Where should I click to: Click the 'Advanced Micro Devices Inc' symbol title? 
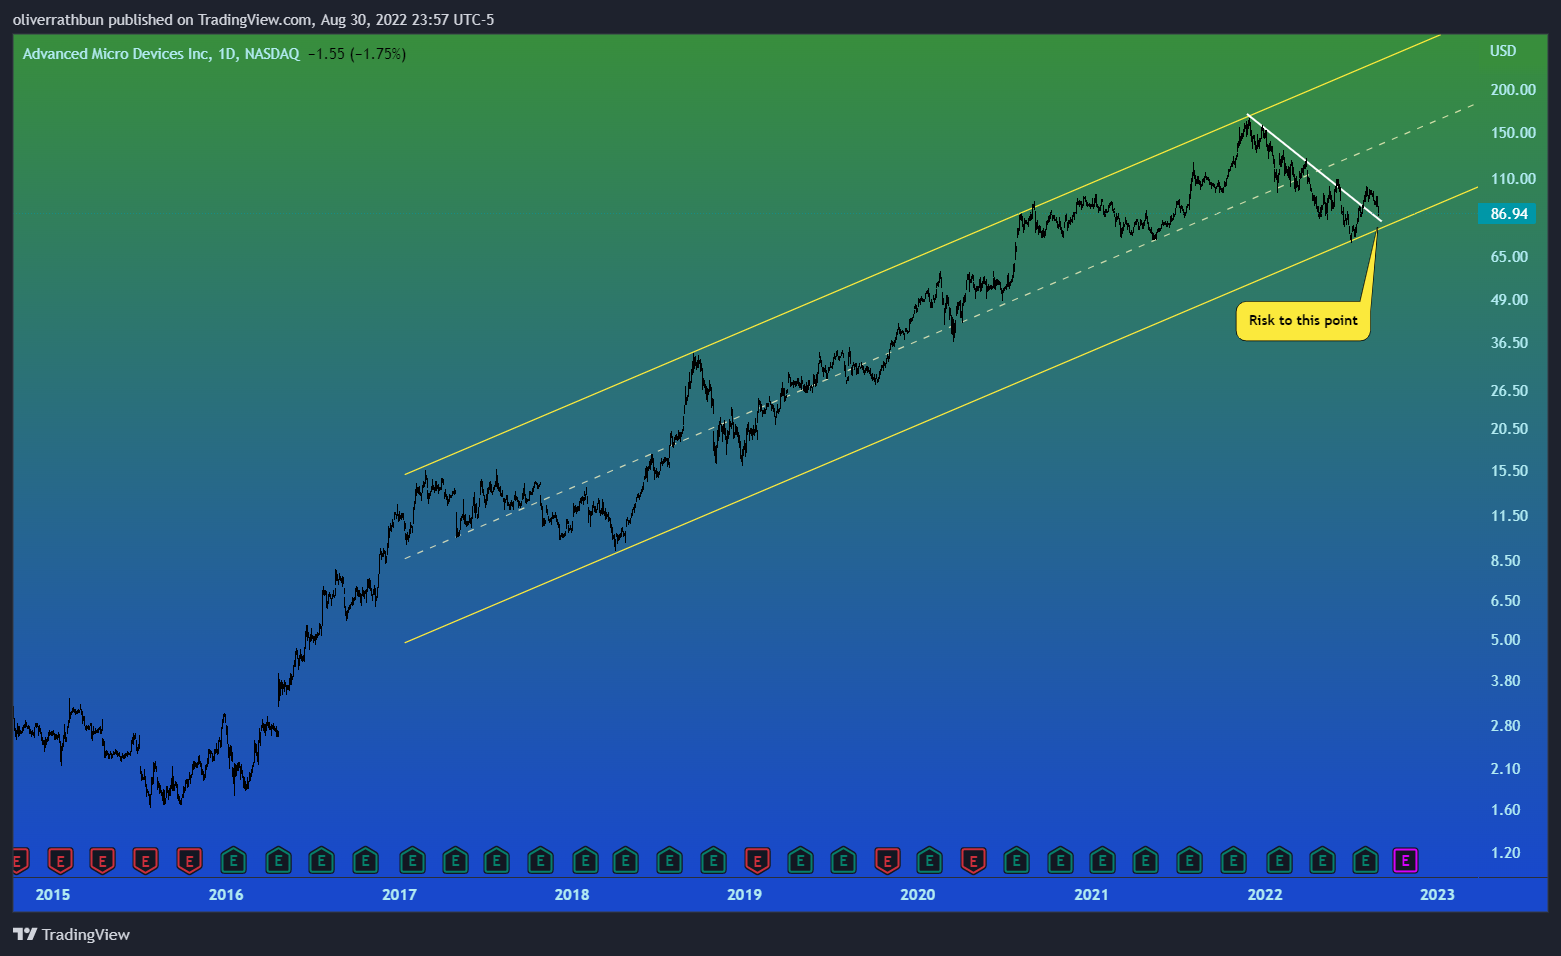click(117, 54)
